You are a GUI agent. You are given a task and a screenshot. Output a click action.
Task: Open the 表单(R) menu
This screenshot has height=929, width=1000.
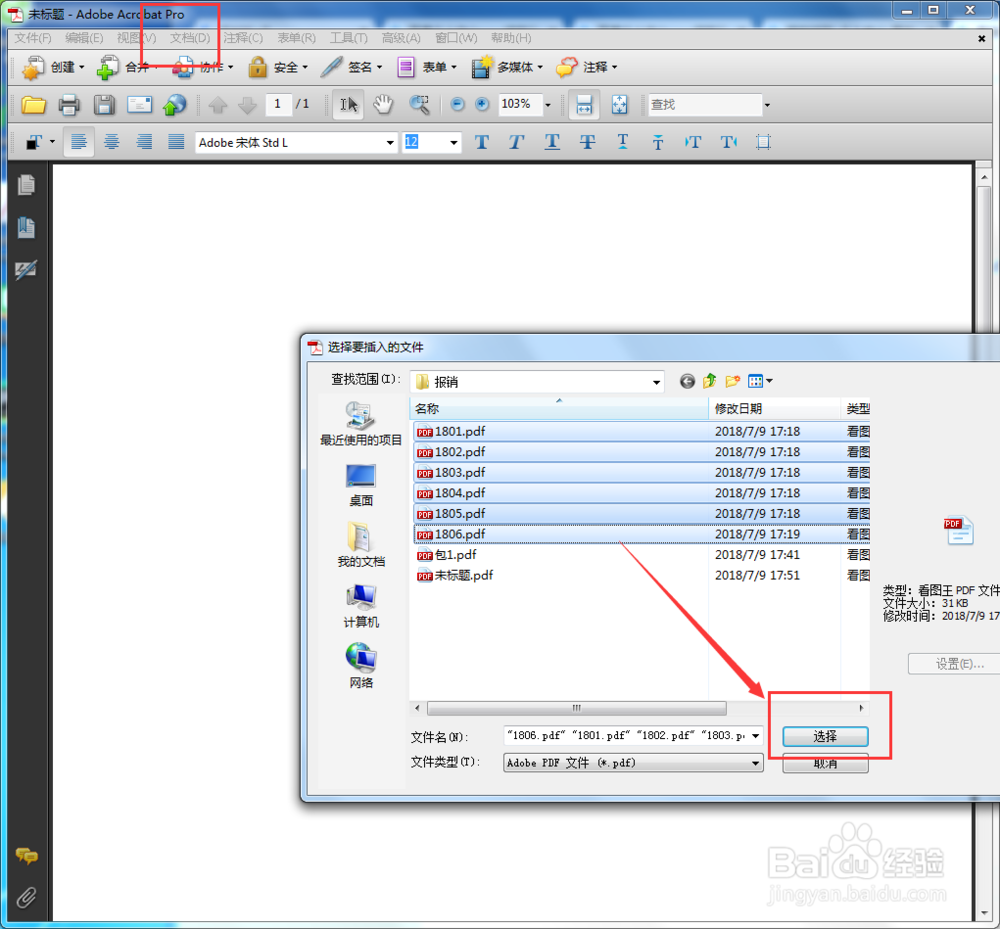point(297,38)
